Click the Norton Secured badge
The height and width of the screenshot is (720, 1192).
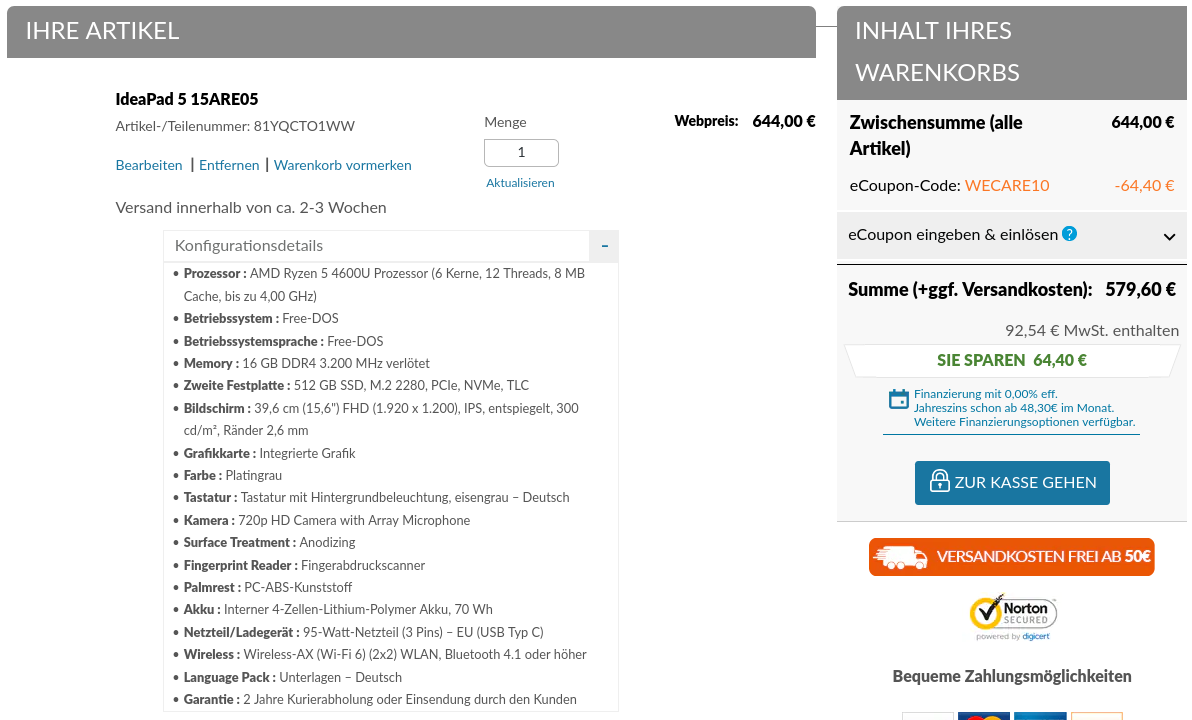click(1013, 617)
